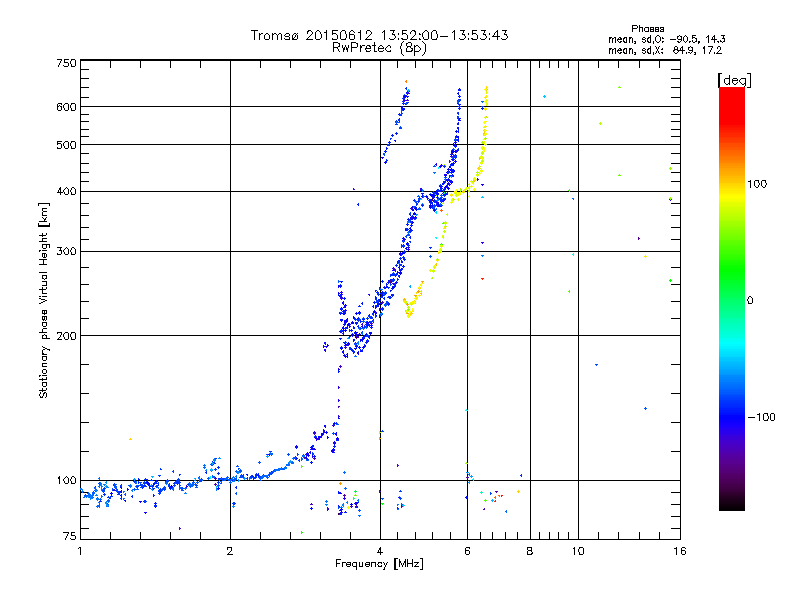Click the y-axis tick label '200'
Screen dimensions: 800x600
[66, 336]
